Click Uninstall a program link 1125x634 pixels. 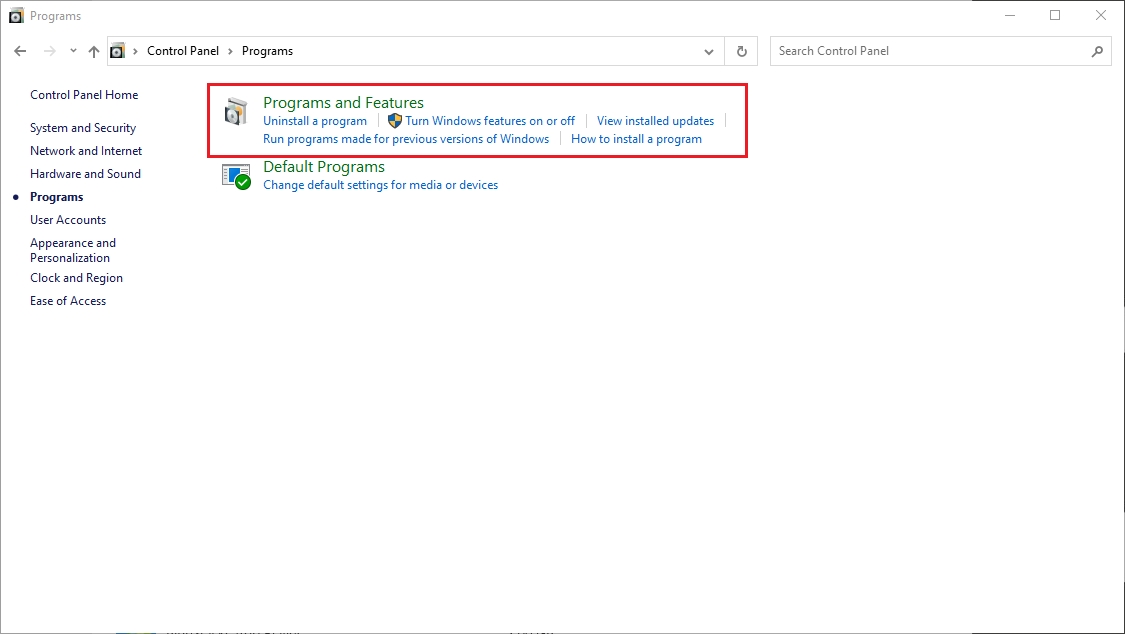(x=315, y=121)
